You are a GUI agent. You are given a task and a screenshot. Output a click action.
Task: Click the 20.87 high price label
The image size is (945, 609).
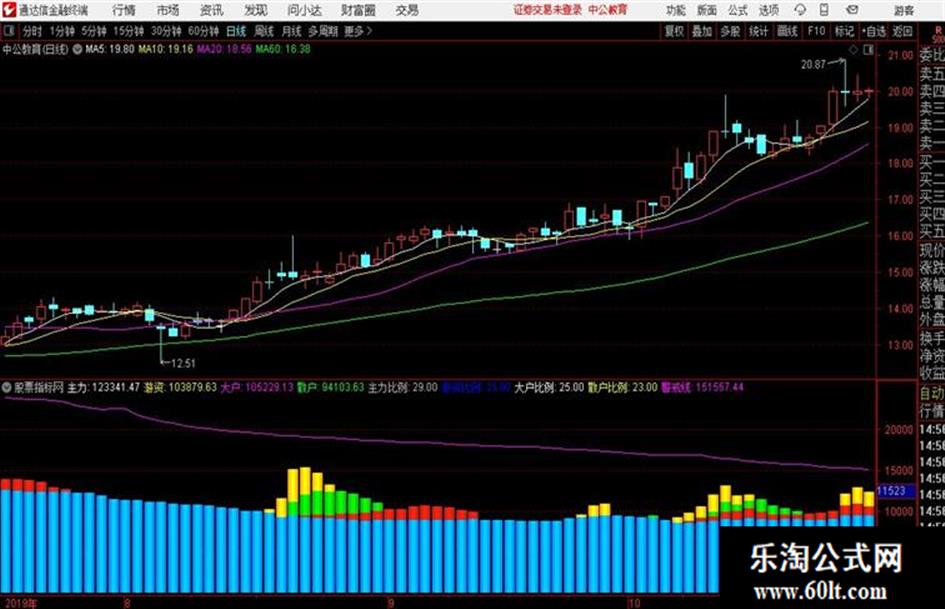(813, 65)
